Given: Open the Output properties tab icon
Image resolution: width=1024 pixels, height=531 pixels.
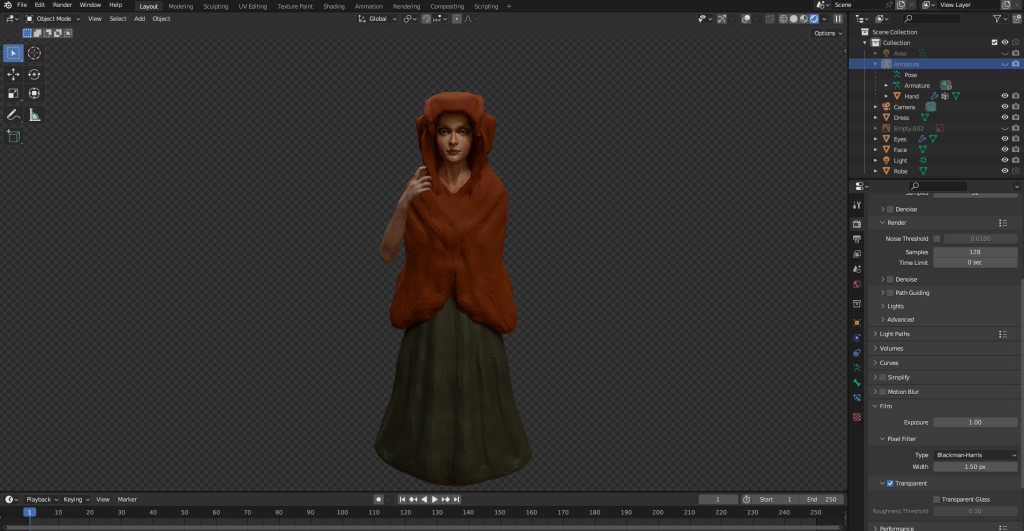Looking at the screenshot, I should click(x=857, y=239).
